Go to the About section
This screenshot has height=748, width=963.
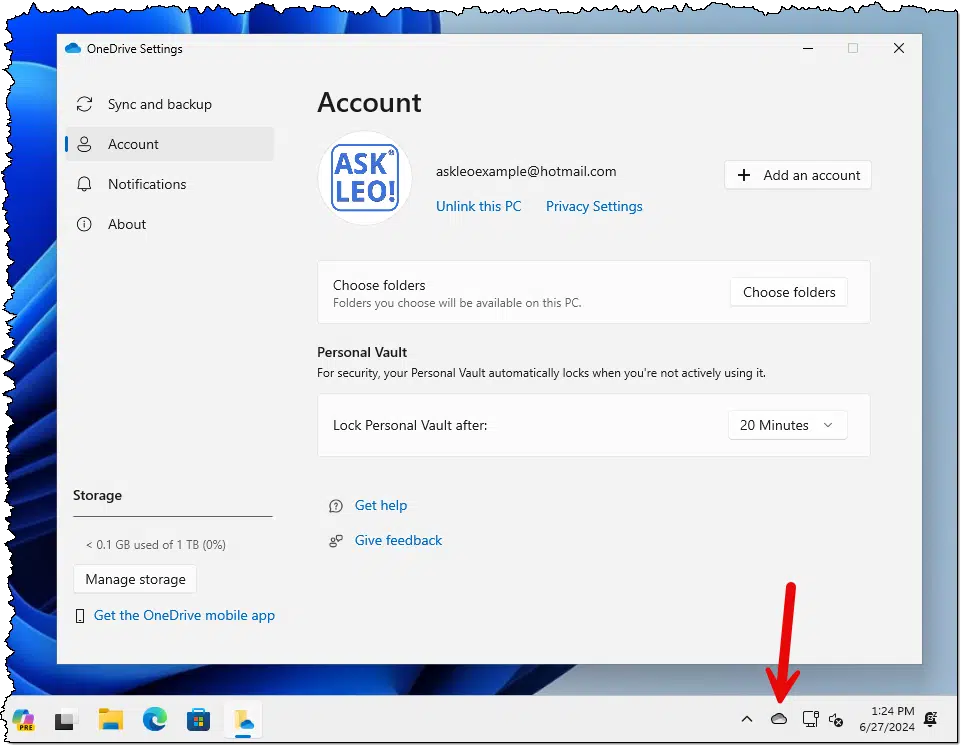[169, 224]
